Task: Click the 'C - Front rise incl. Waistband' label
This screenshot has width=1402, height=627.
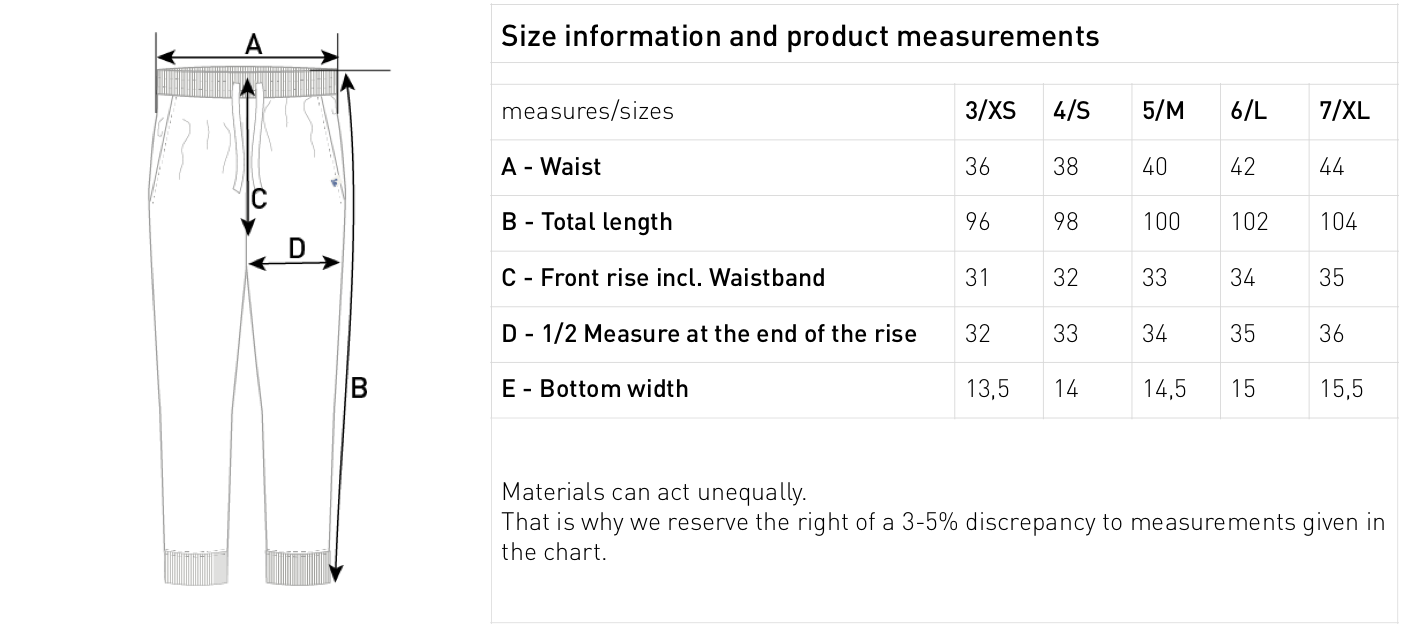Action: [x=663, y=277]
